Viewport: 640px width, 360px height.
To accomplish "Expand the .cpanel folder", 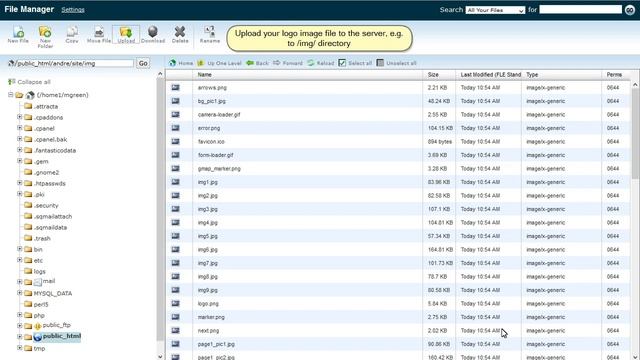I will pyautogui.click(x=19, y=128).
